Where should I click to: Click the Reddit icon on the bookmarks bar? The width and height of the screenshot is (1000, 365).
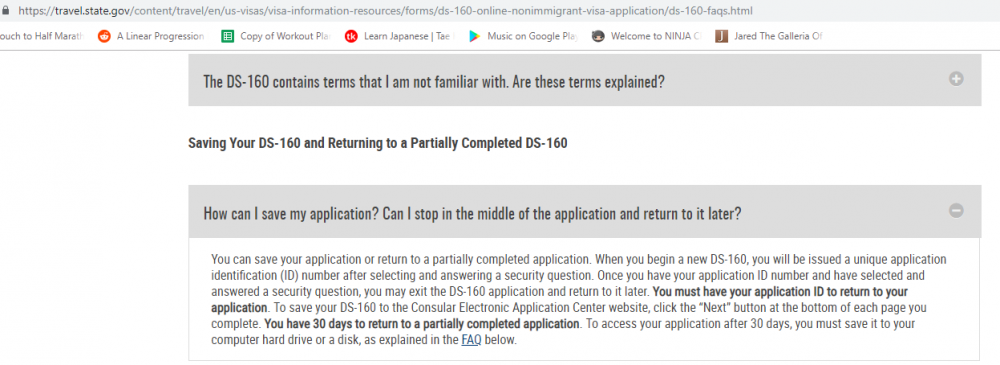click(104, 36)
